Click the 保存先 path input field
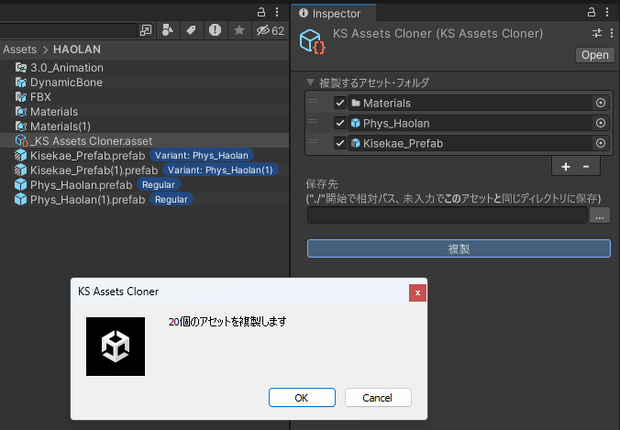The width and height of the screenshot is (620, 430). coord(447,216)
